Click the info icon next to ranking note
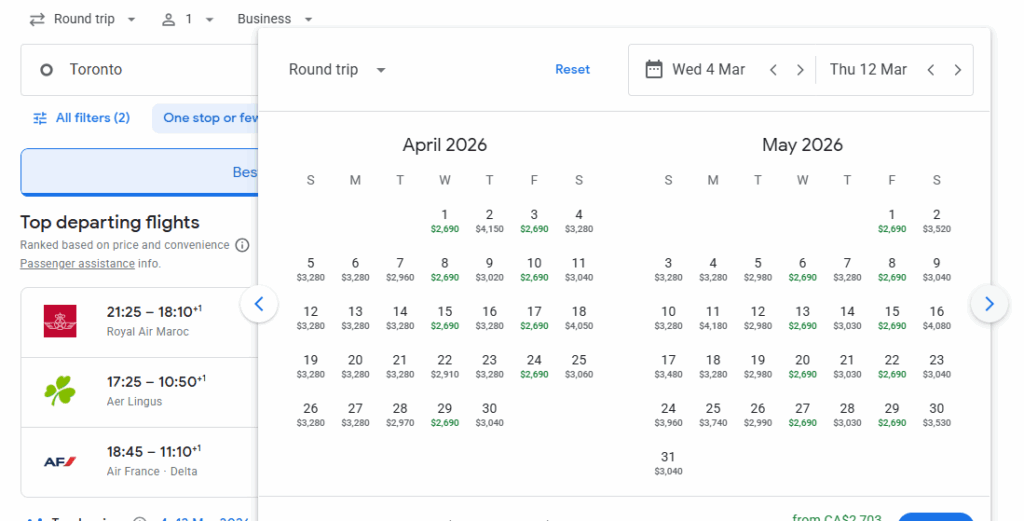This screenshot has width=1024, height=521. click(242, 245)
